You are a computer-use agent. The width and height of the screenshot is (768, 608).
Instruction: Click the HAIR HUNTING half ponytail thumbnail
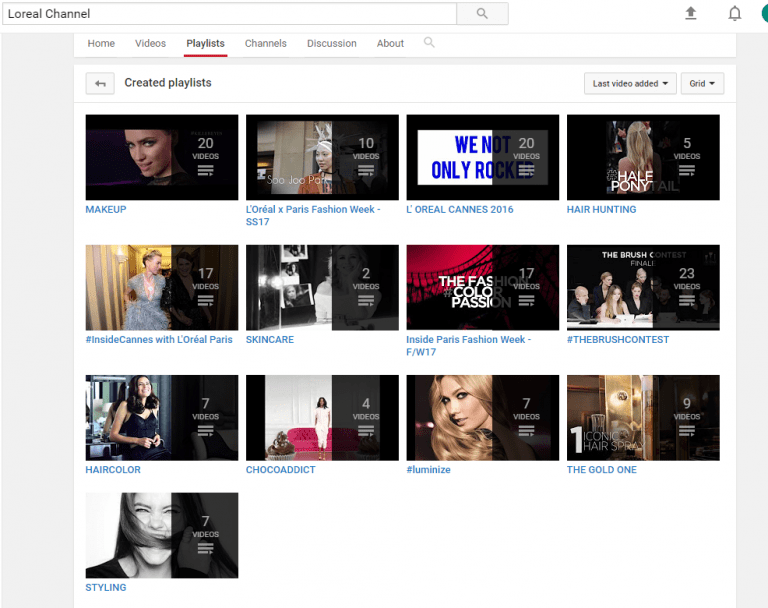tap(643, 157)
